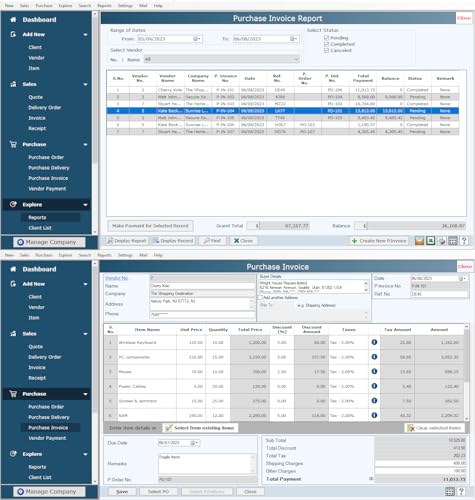
Task: Open Reports menu in the top menu bar
Action: tap(105, 6)
